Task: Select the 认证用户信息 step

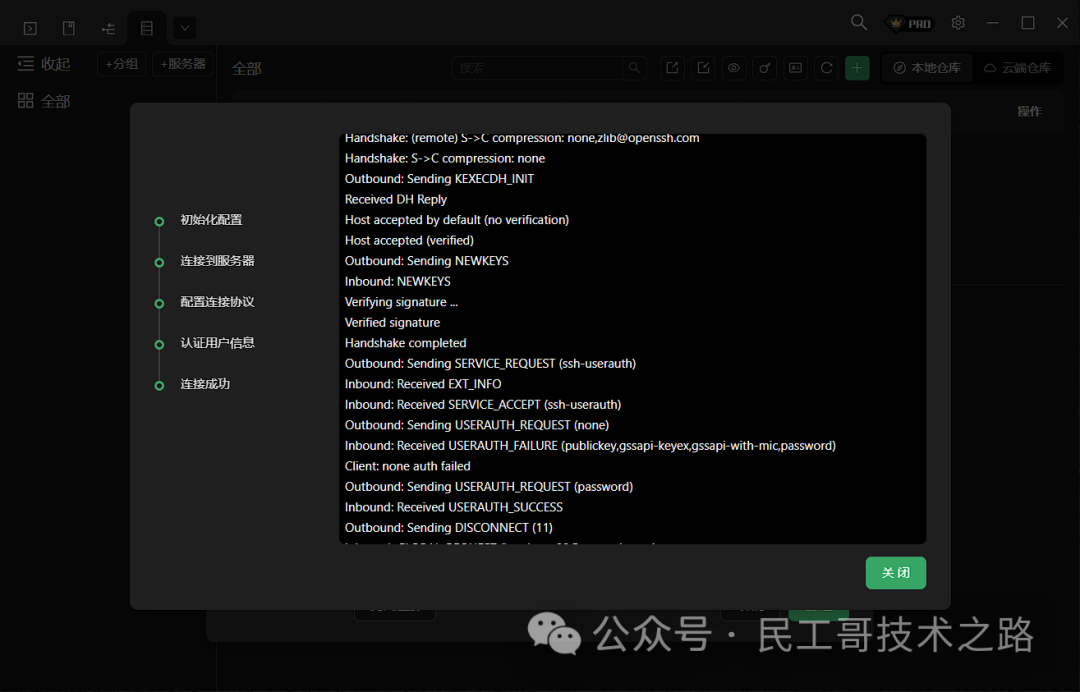Action: point(218,343)
